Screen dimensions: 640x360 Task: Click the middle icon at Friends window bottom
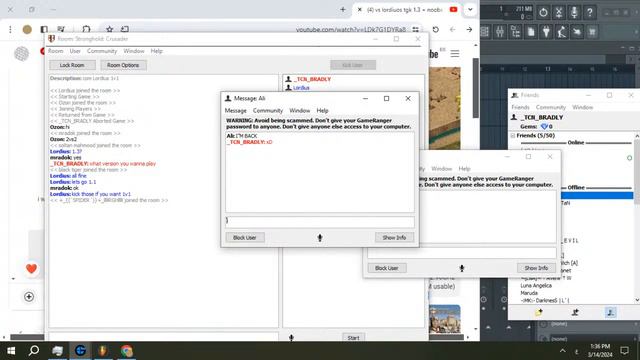pos(575,312)
